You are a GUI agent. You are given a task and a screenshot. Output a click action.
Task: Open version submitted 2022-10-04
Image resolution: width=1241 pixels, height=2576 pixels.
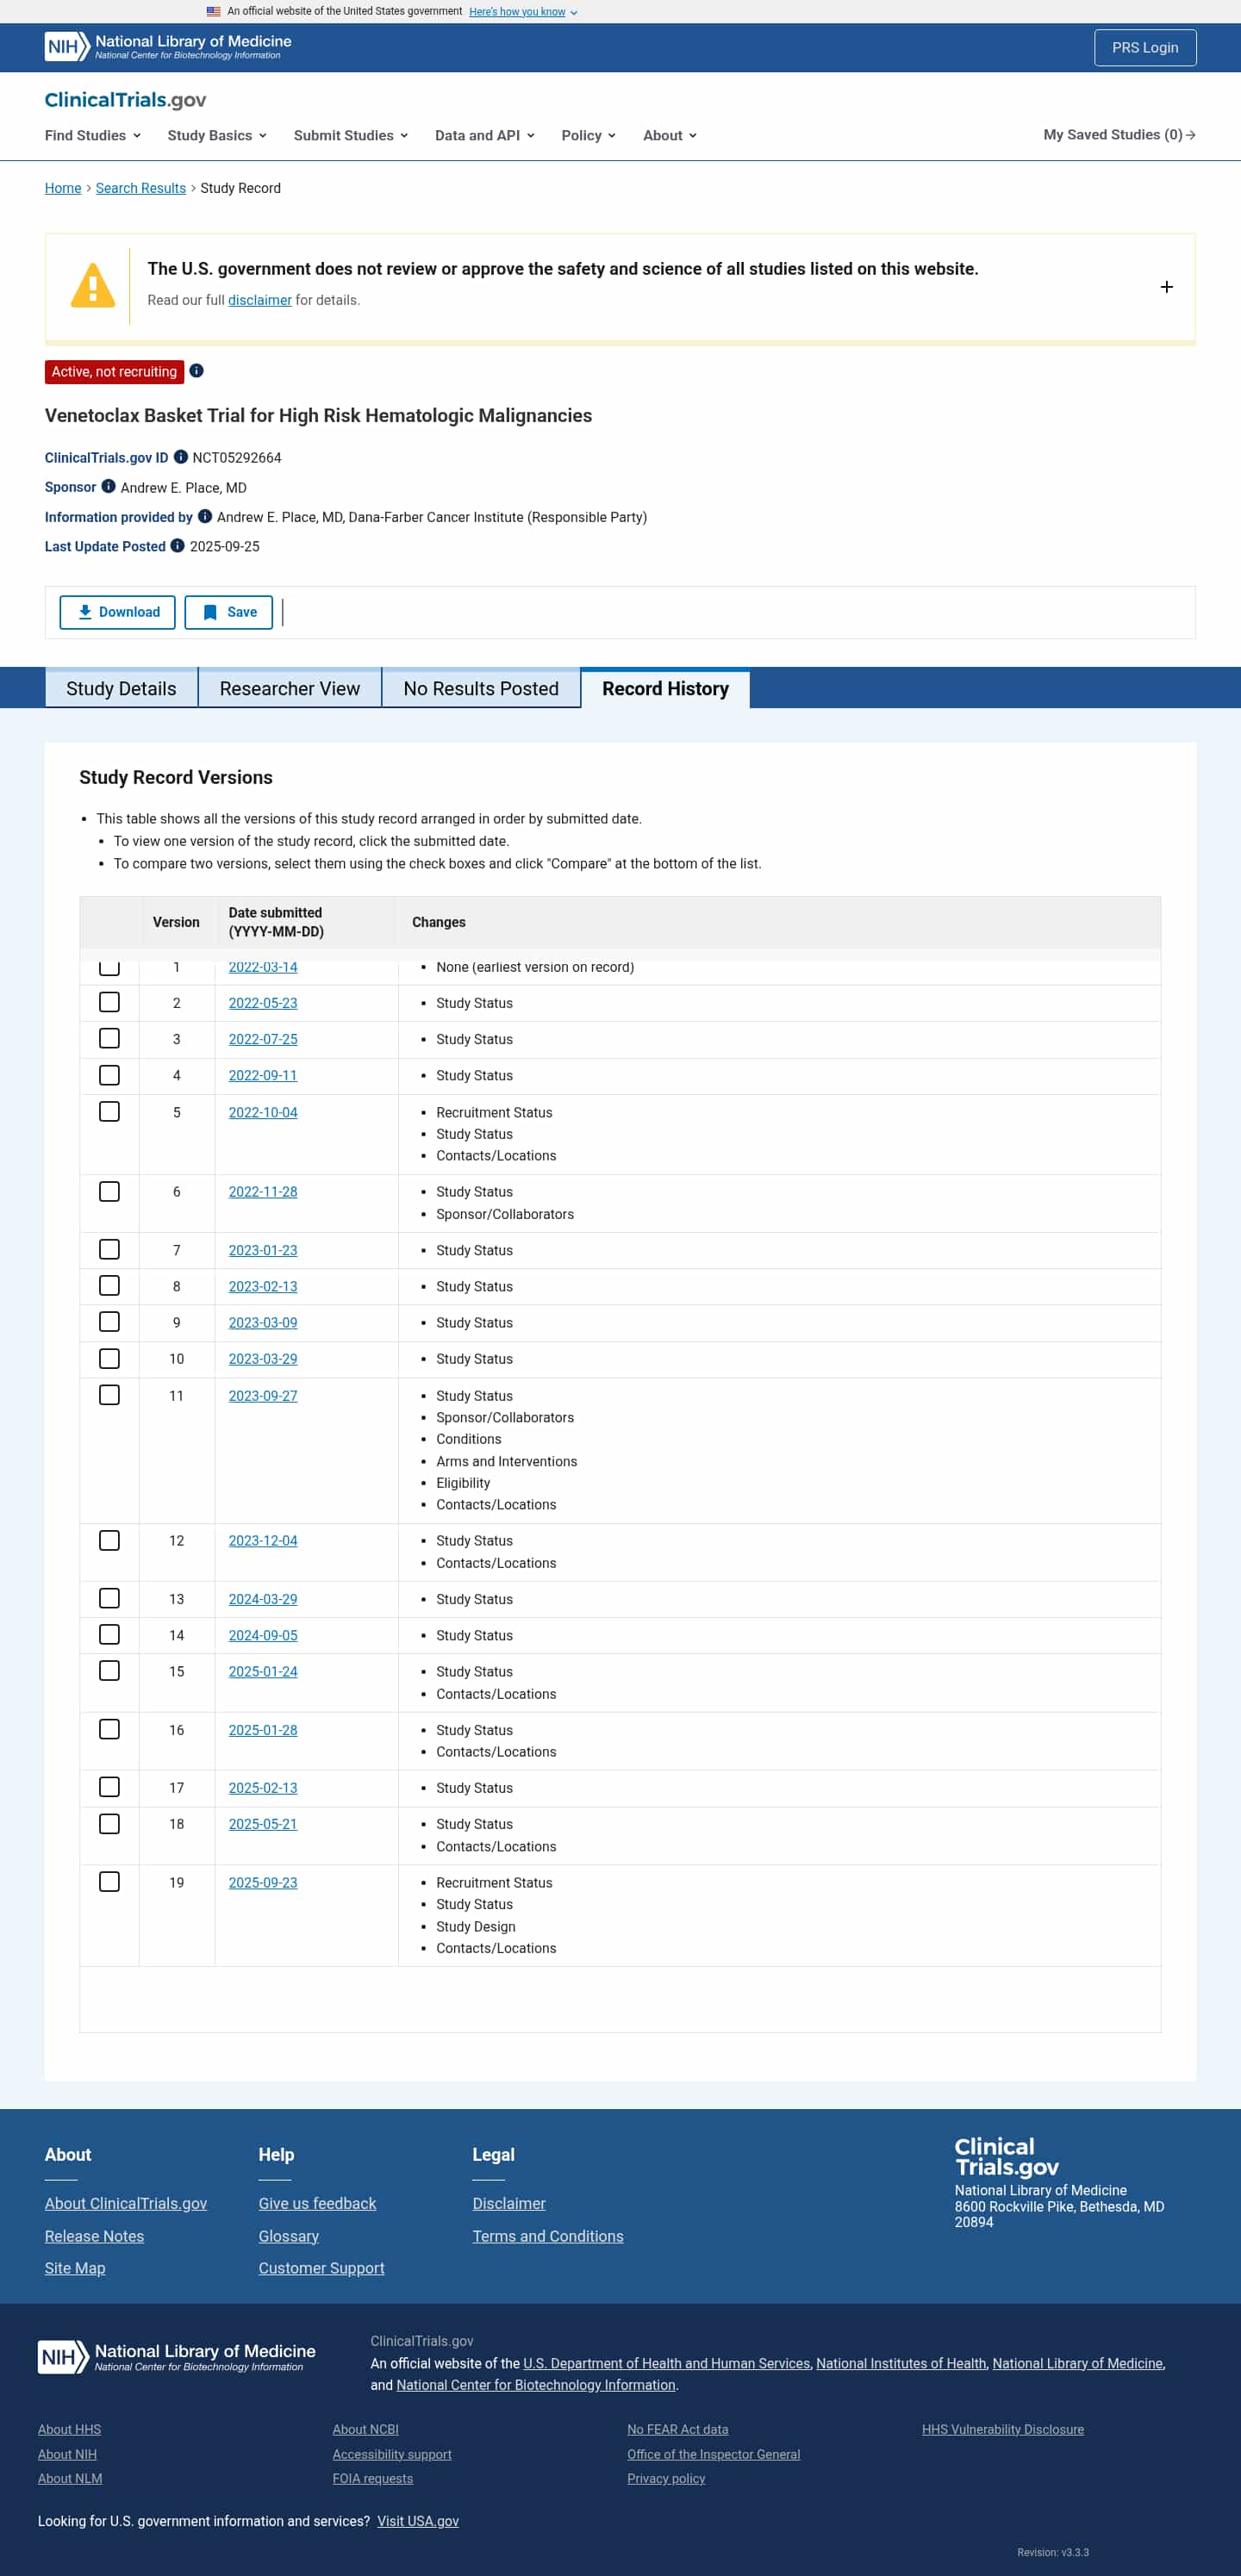pyautogui.click(x=263, y=1112)
